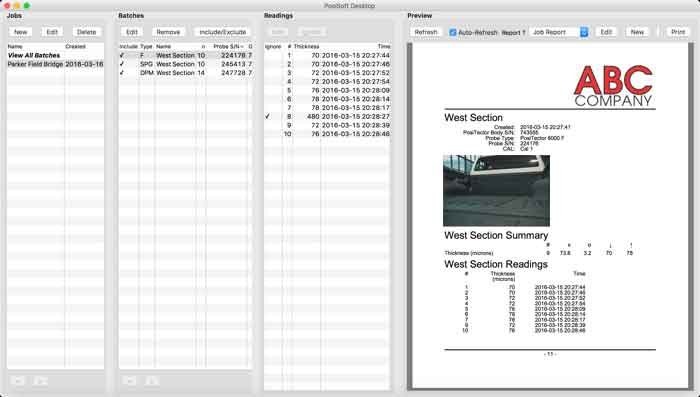
Task: Open the Job Report dropdown
Action: point(559,32)
